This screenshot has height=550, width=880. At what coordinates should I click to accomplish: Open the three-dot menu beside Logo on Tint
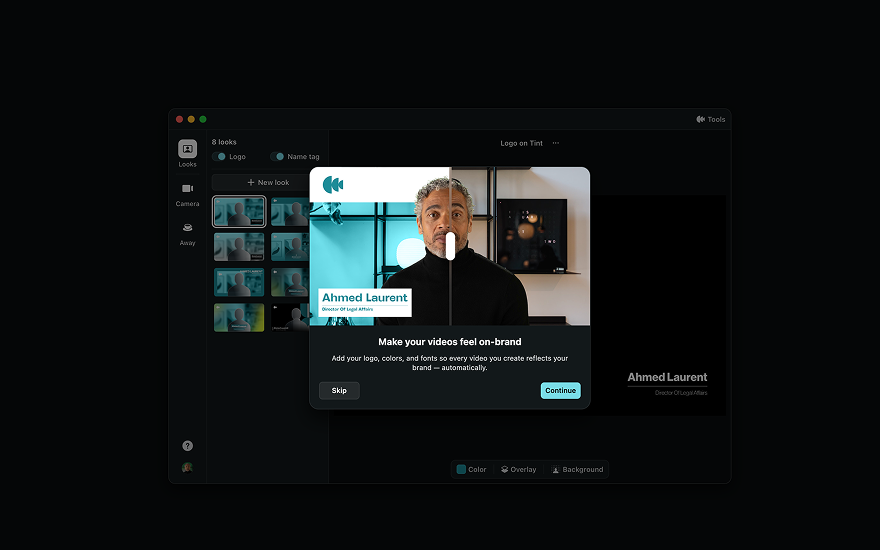click(x=556, y=143)
